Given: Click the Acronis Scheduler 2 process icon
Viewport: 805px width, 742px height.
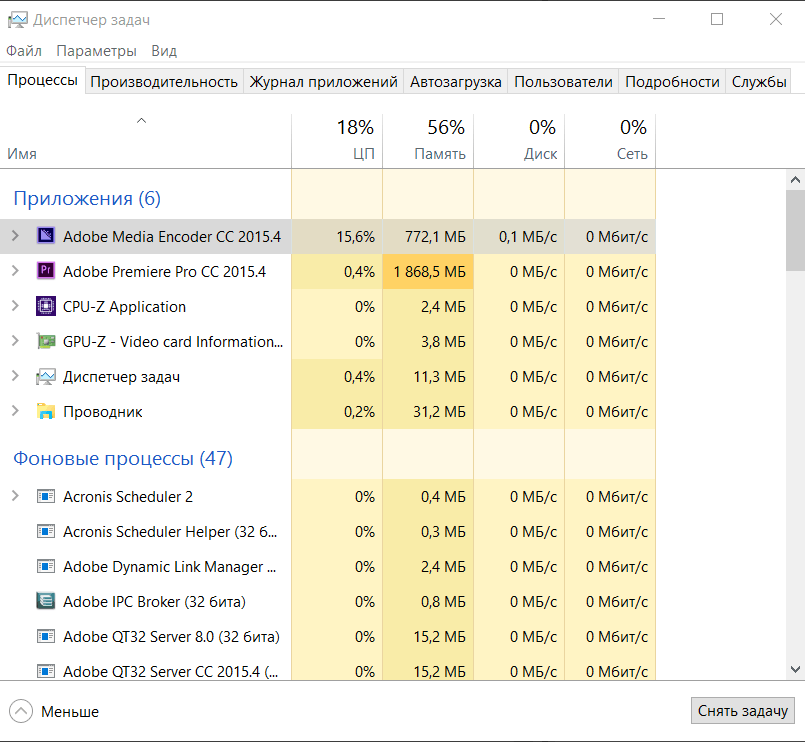Looking at the screenshot, I should click(46, 497).
